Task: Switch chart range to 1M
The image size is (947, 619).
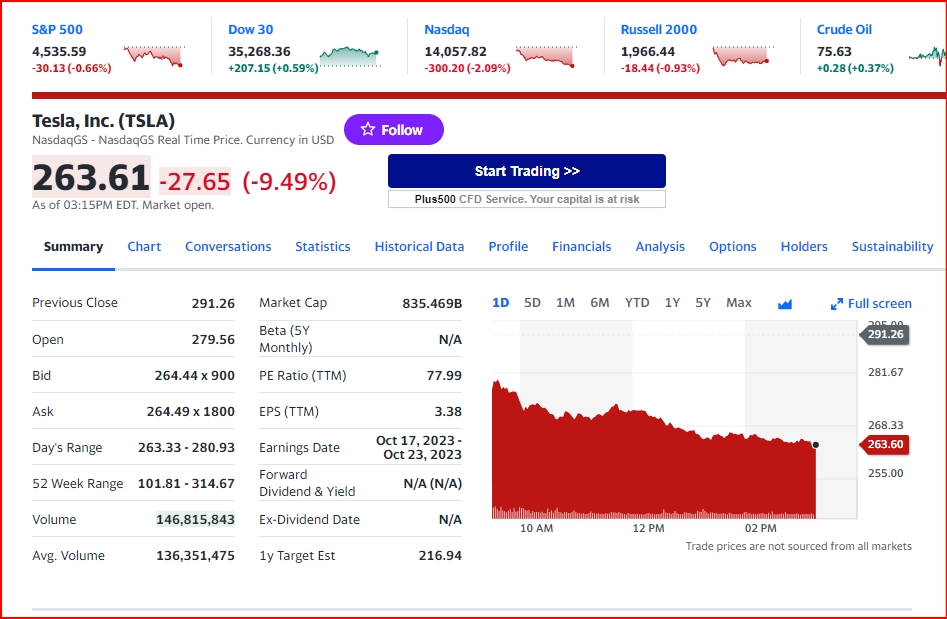Action: click(565, 303)
